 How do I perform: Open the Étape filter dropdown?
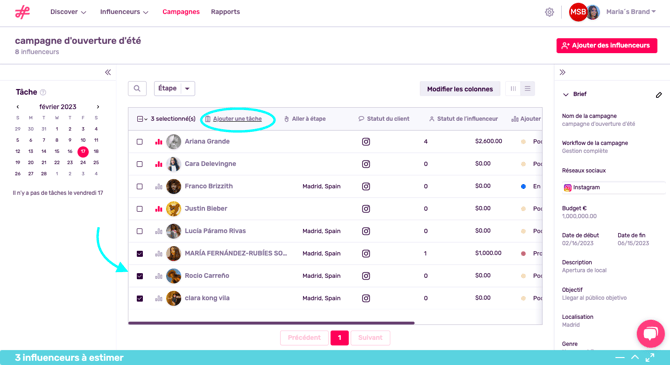(174, 88)
